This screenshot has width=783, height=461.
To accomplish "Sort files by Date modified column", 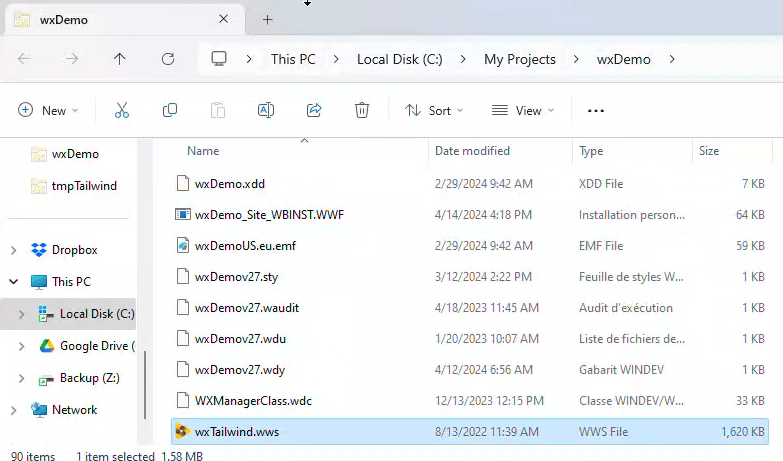I will click(x=472, y=151).
